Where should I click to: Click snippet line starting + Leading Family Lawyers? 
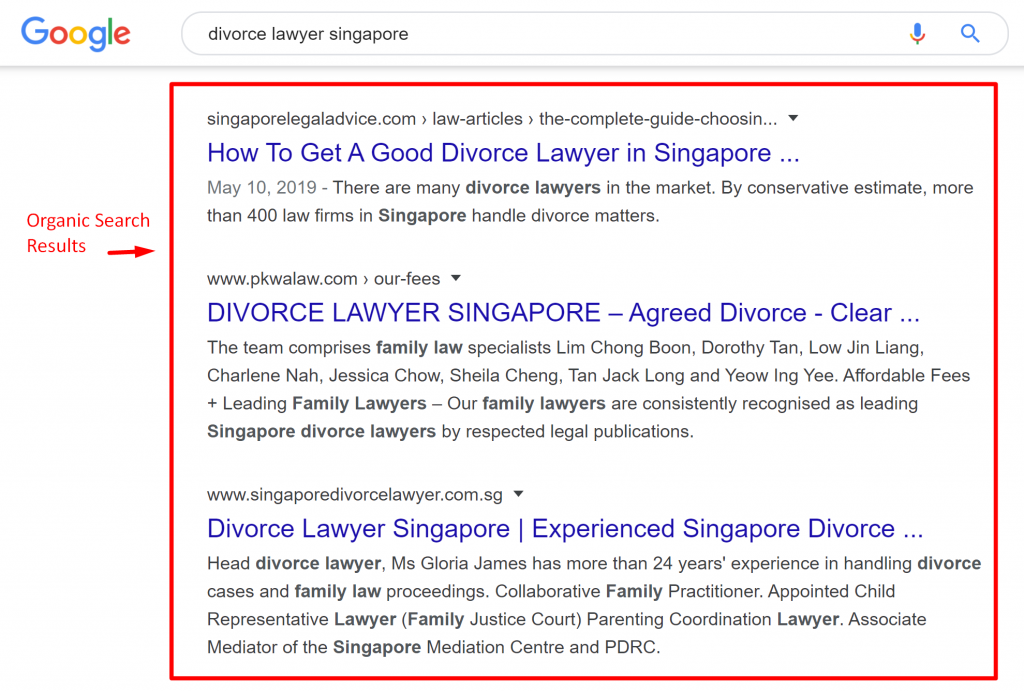coord(562,404)
